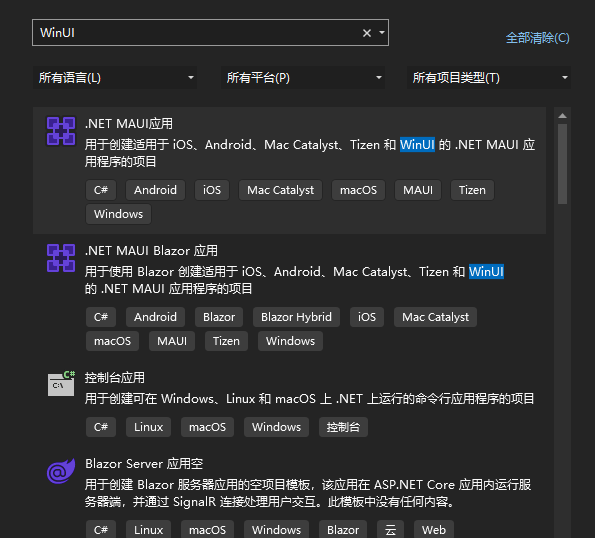Click the Web tag under Blazor Server 应用空
The image size is (595, 538).
434,529
